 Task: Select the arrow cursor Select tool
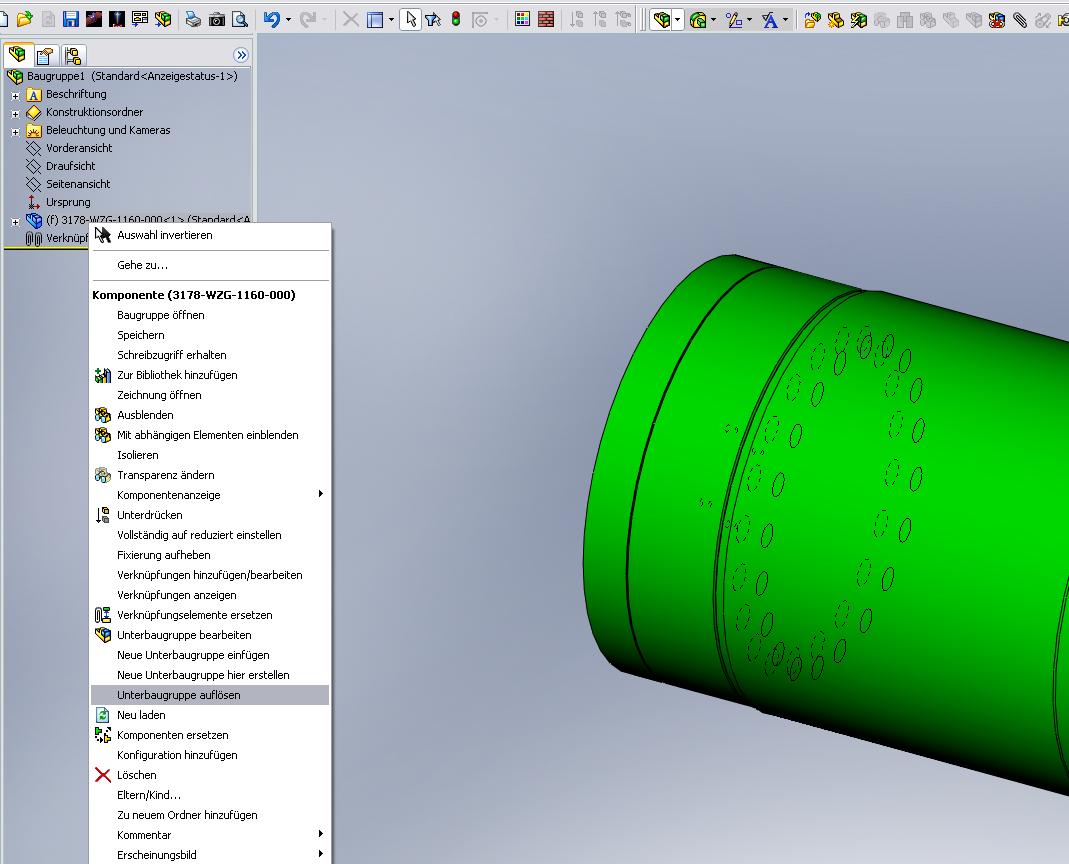point(410,19)
